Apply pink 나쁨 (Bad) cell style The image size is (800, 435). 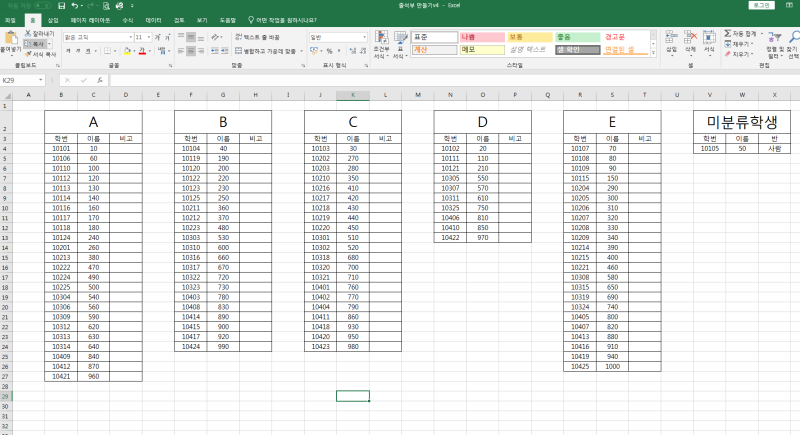pyautogui.click(x=482, y=37)
